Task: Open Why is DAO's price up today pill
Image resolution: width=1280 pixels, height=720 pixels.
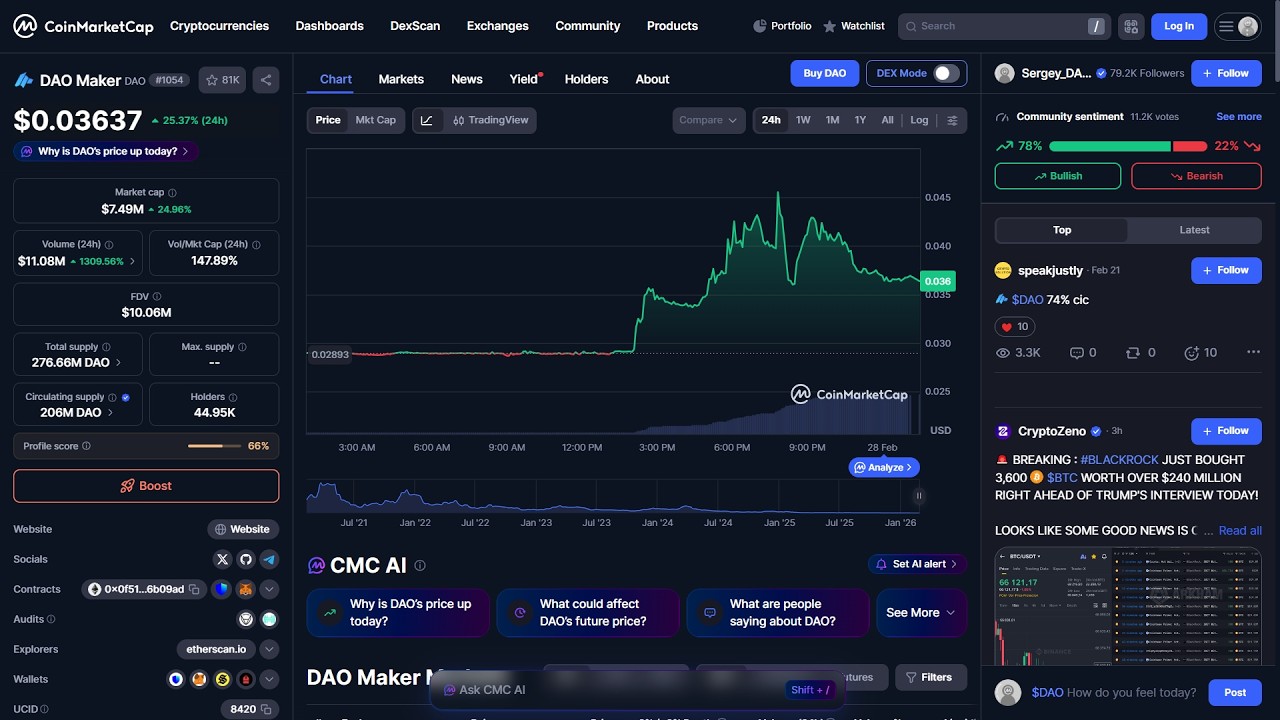Action: 106,151
